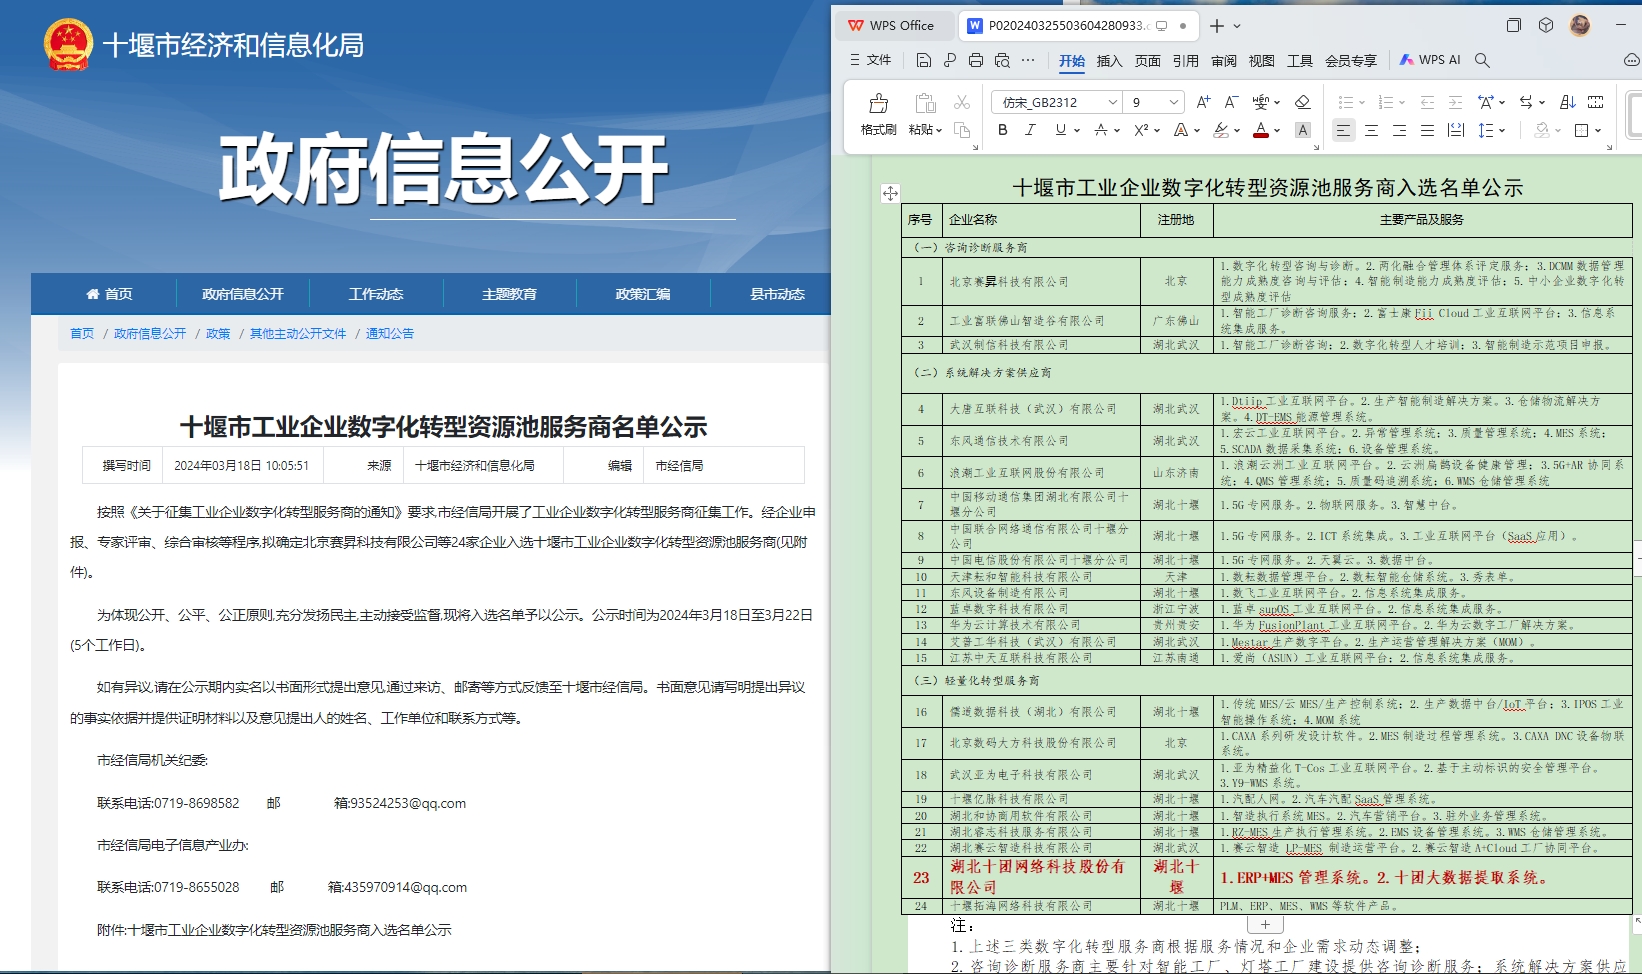The image size is (1642, 974).
Task: Toggle Bold formatting
Action: pyautogui.click(x=1003, y=130)
